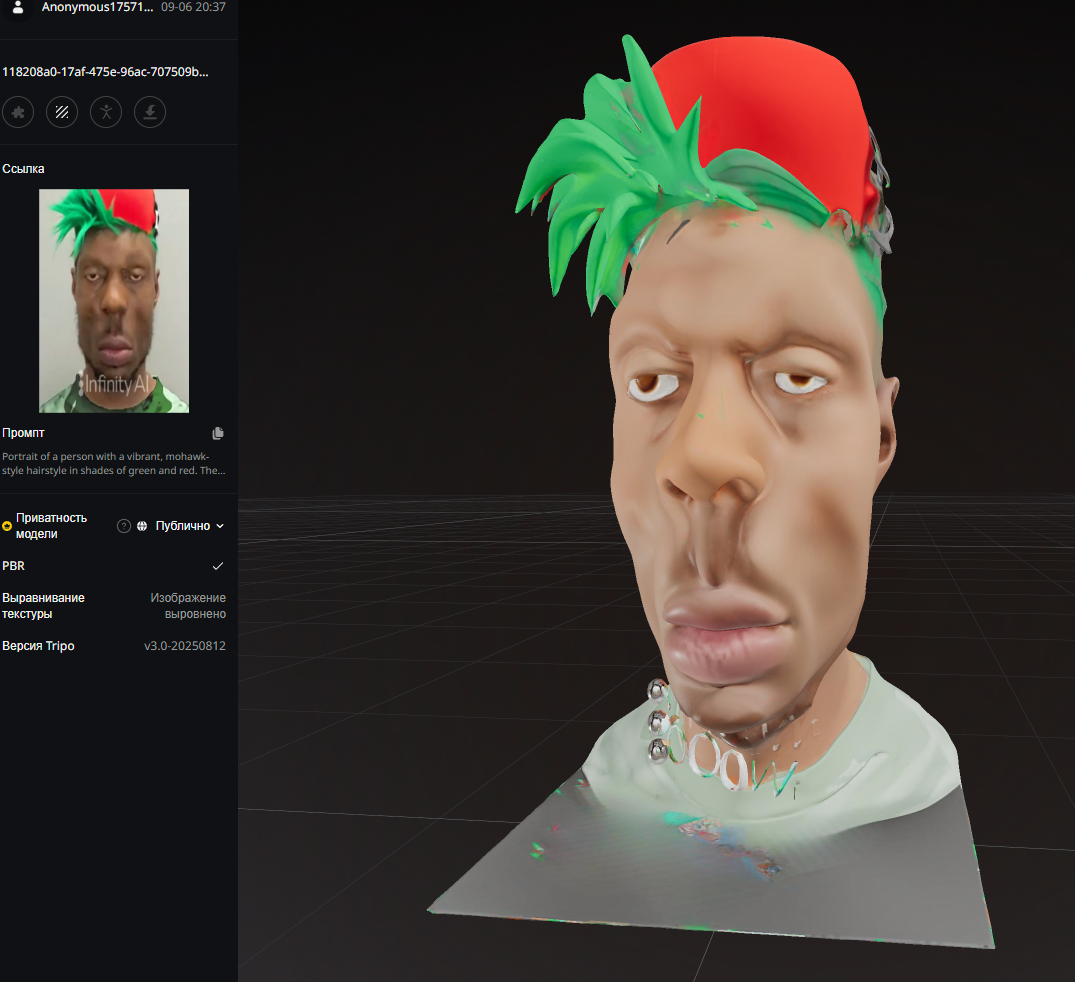1075x982 pixels.
Task: Click the puzzle piece segmentation icon
Action: (18, 112)
